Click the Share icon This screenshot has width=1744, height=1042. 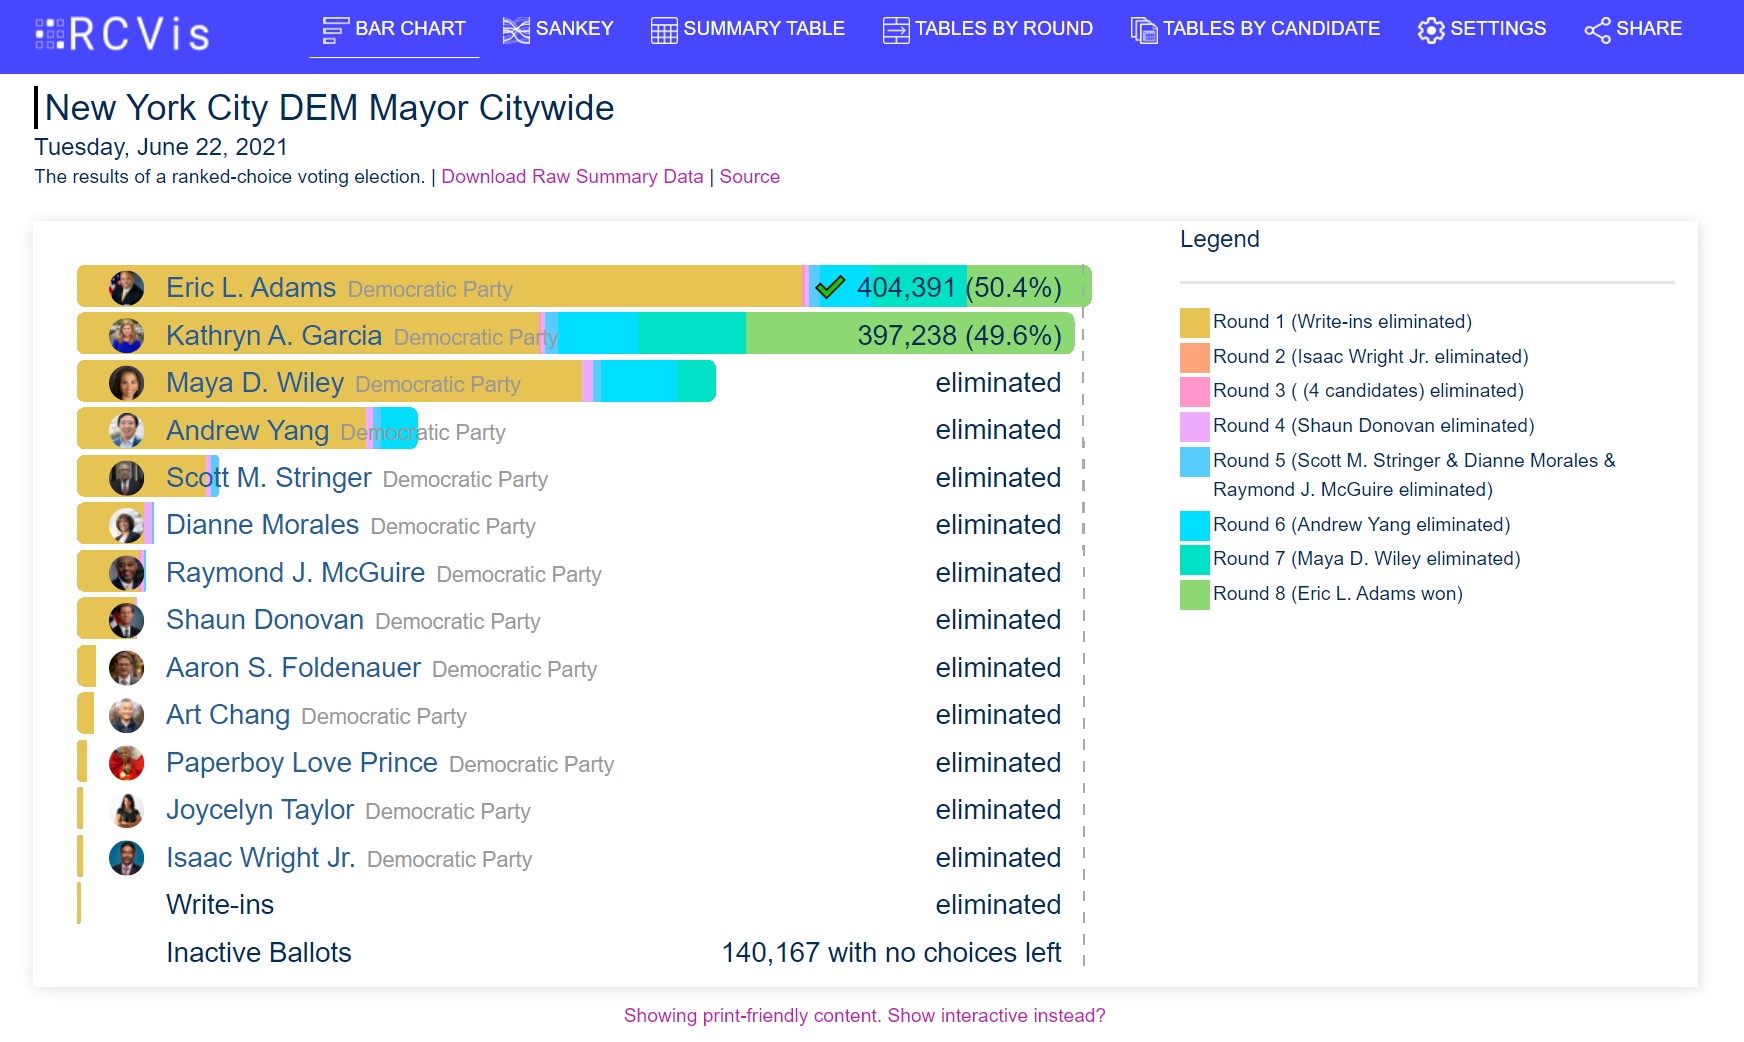(1597, 30)
